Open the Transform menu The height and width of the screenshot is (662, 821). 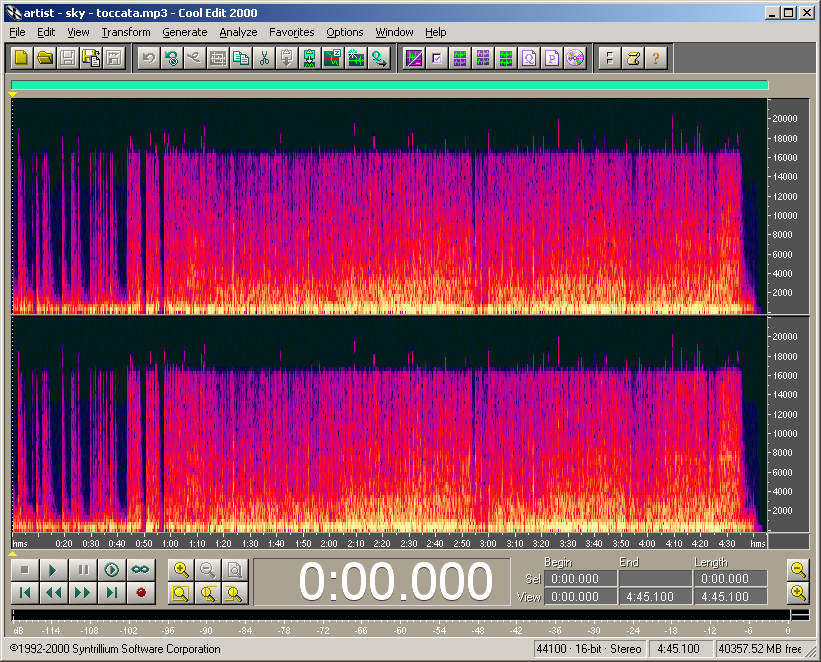coord(125,32)
